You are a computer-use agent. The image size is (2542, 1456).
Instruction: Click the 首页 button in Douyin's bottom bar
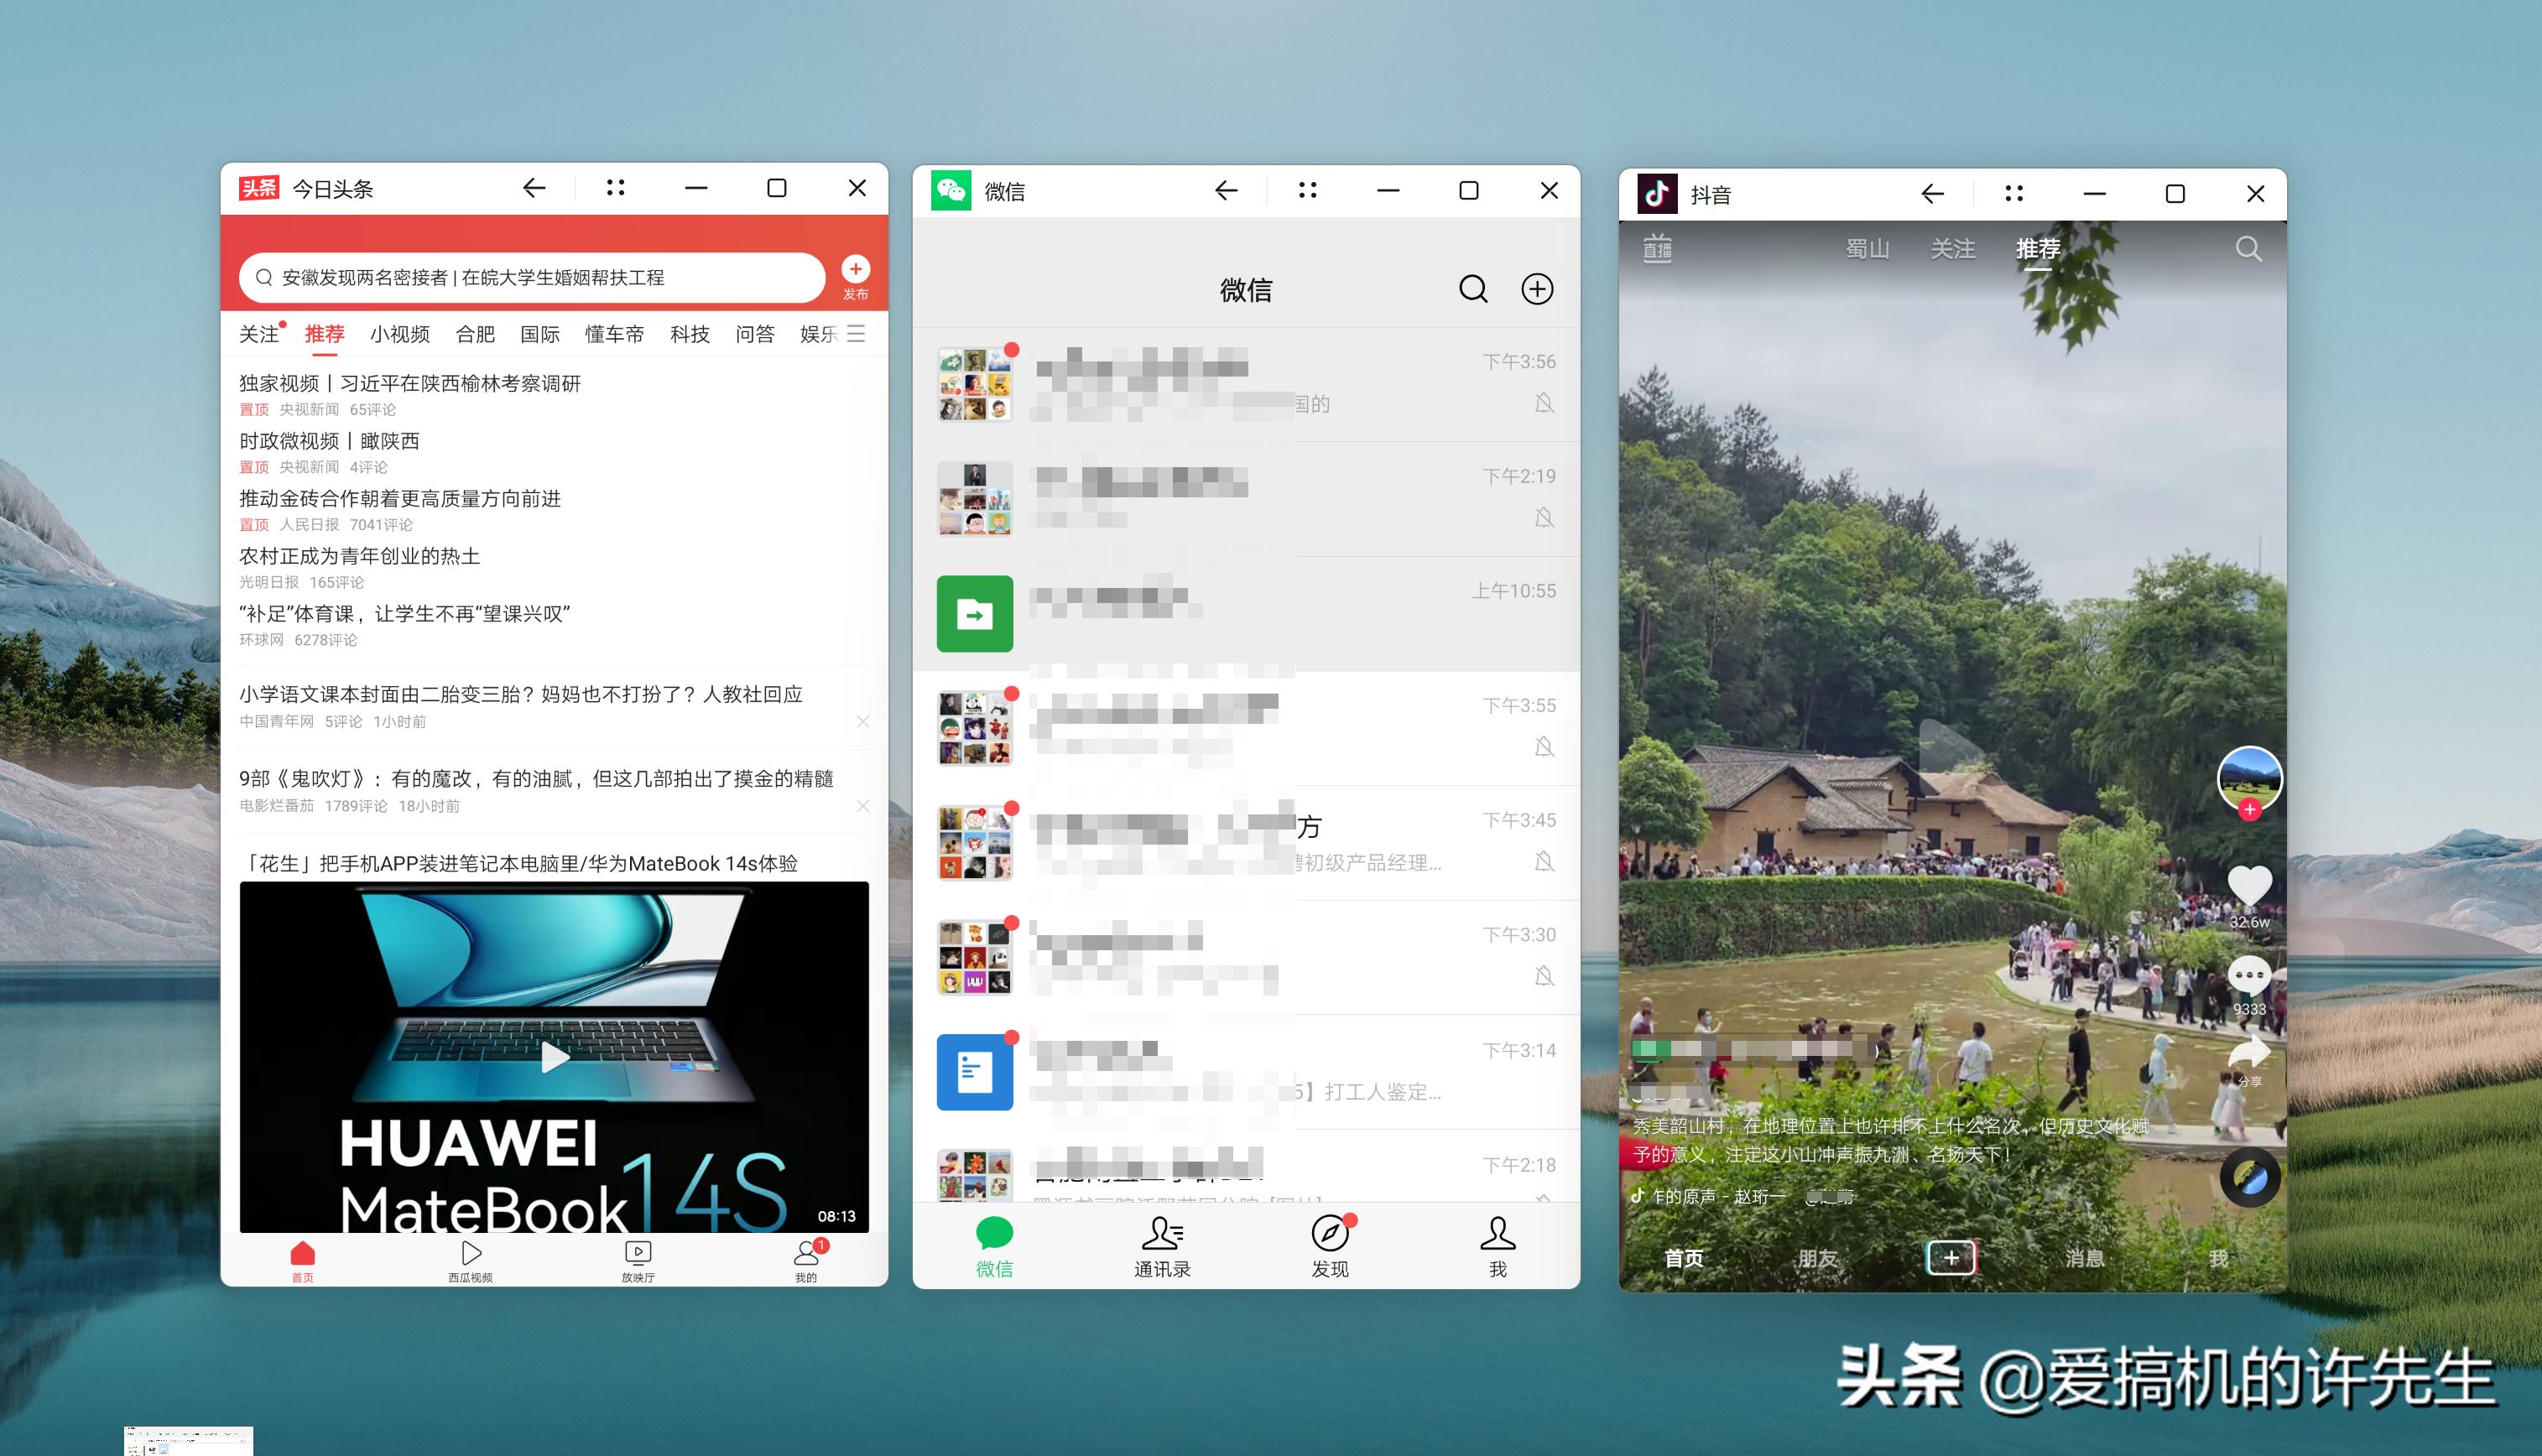[1683, 1258]
